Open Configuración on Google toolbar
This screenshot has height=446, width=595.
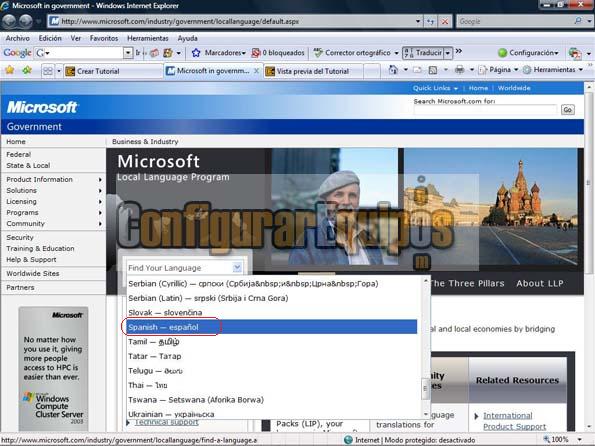[528, 53]
